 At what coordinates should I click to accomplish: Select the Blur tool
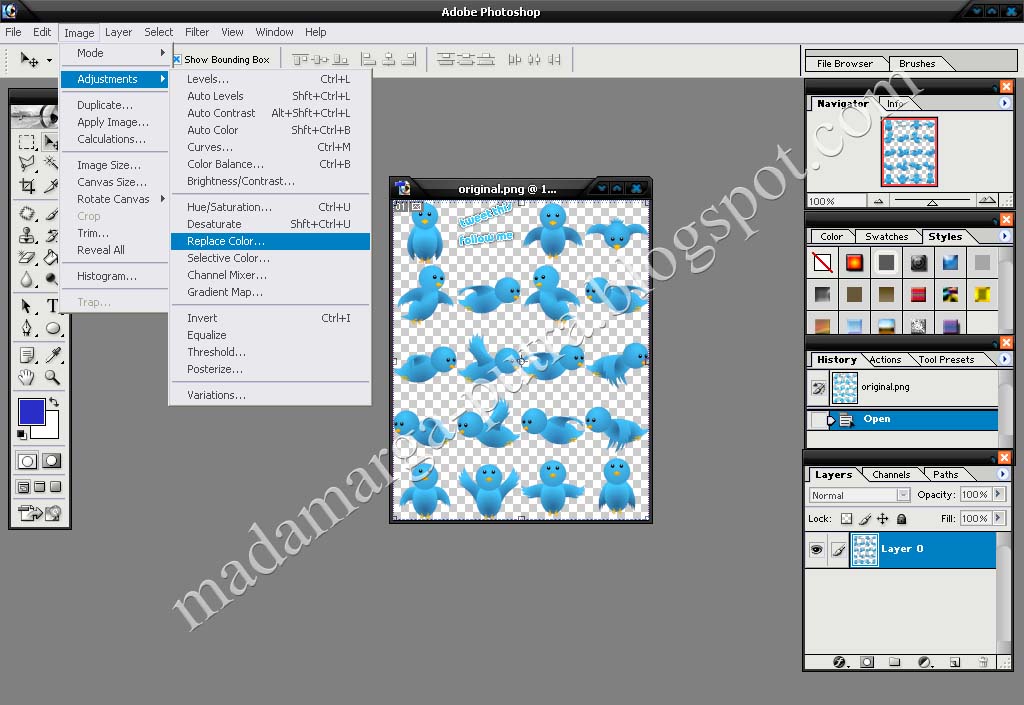(x=27, y=279)
